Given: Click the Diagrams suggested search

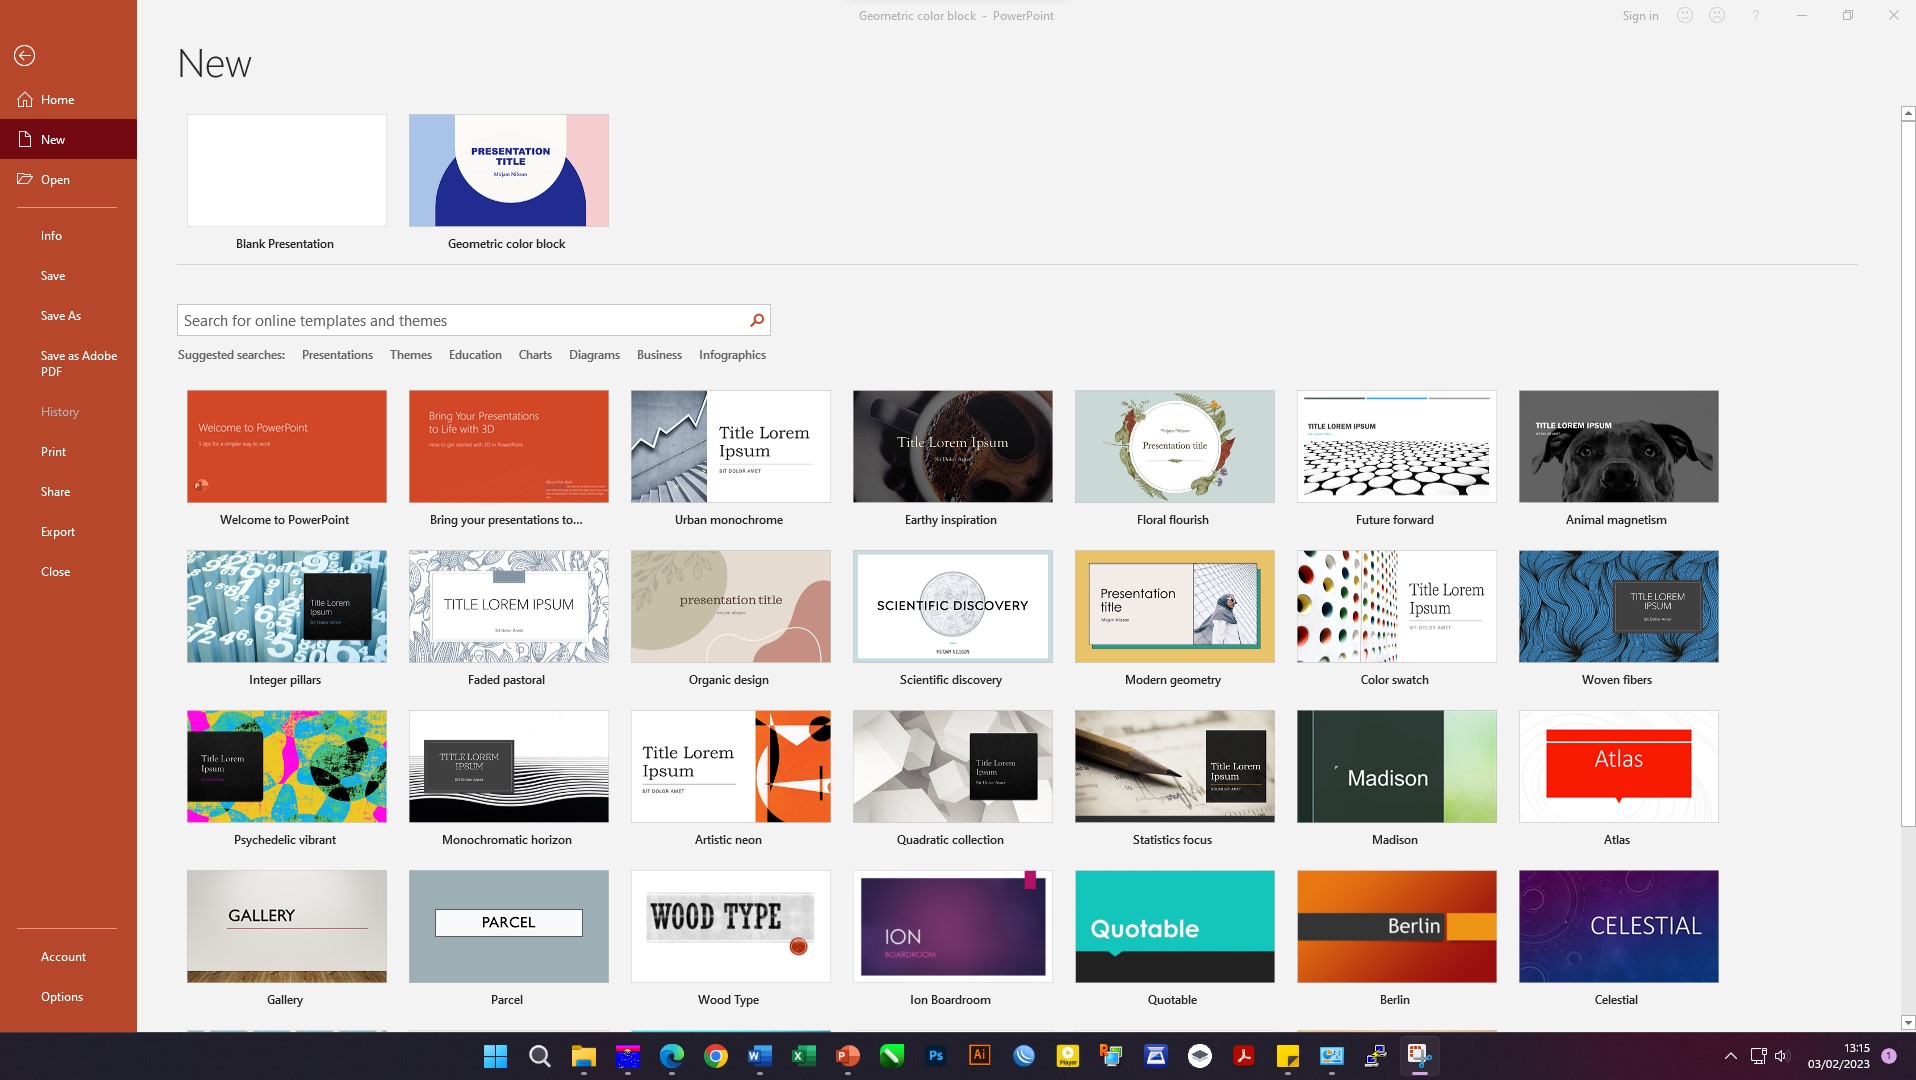Looking at the screenshot, I should 594,355.
